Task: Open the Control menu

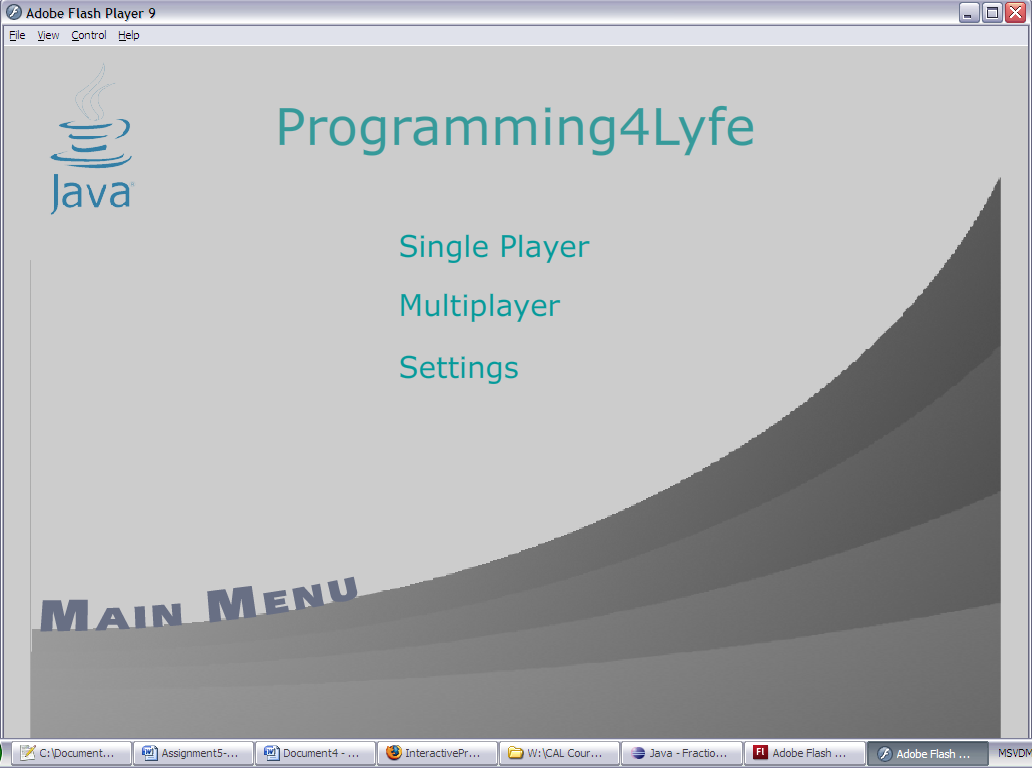Action: [89, 36]
